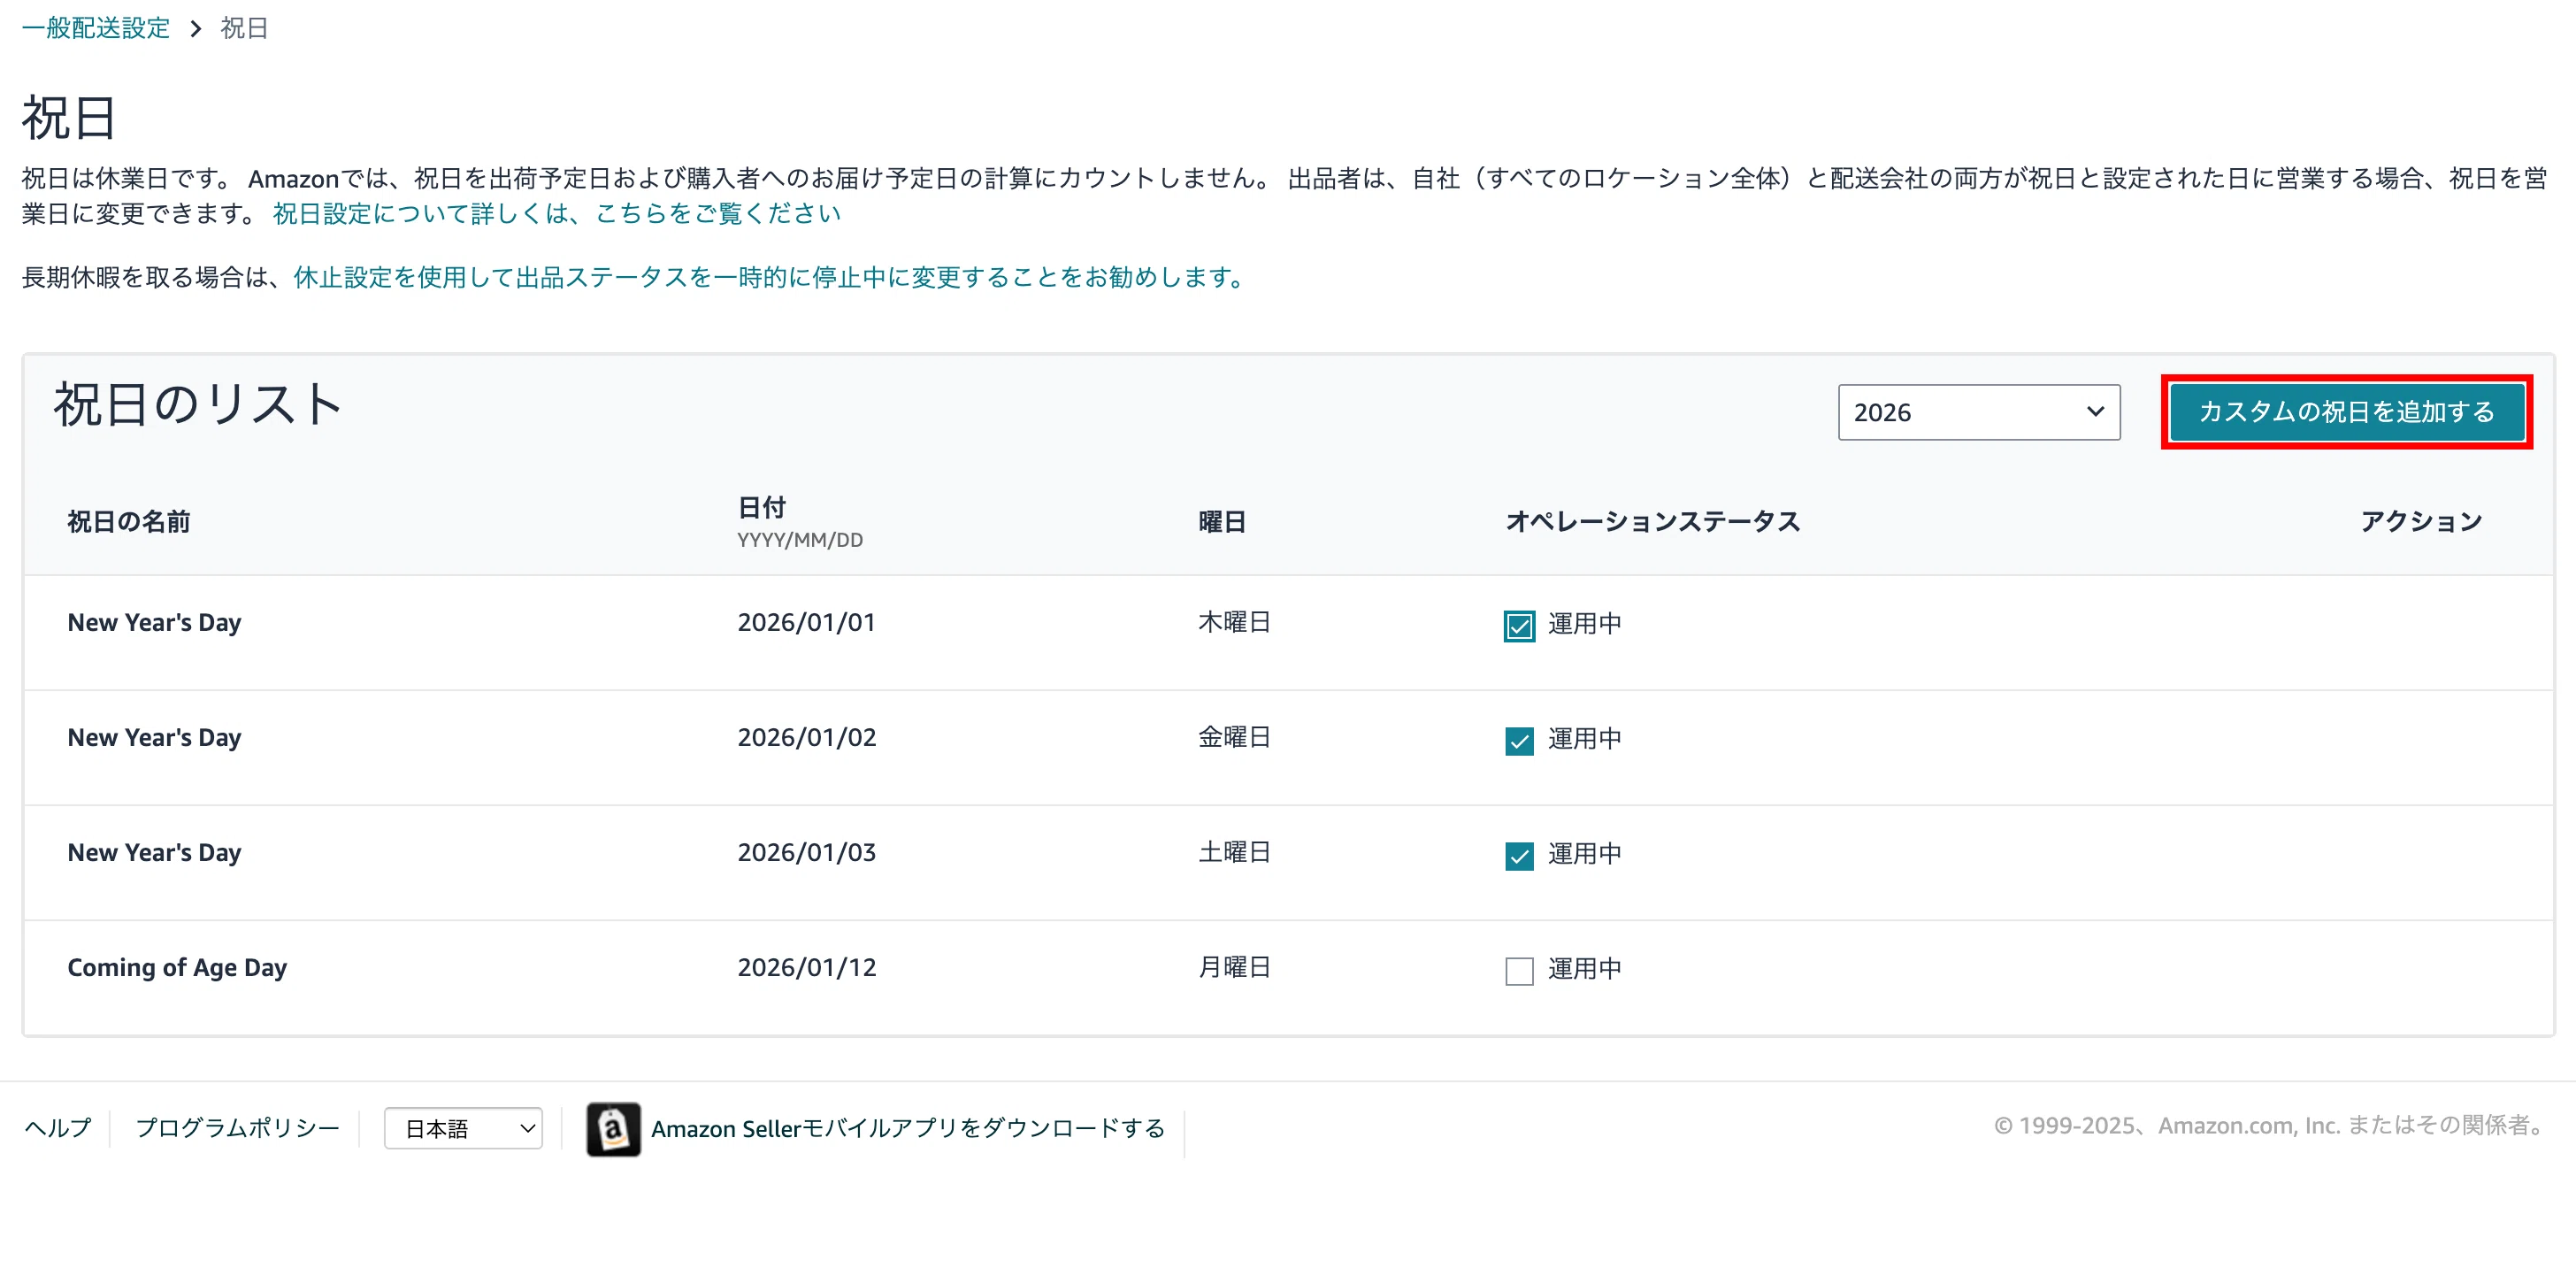Click the Coming of Age Day name
The image size is (2576, 1276).
pyautogui.click(x=177, y=967)
